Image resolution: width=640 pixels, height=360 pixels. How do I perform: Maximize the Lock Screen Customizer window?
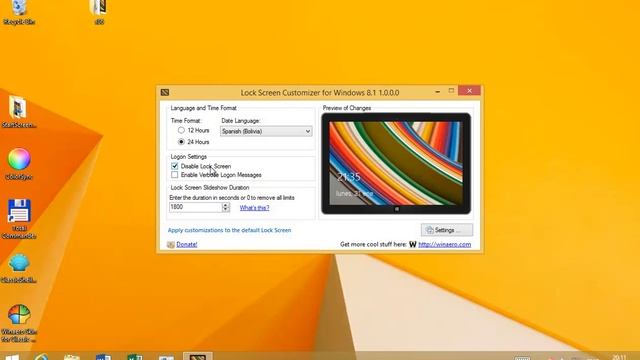coord(451,91)
